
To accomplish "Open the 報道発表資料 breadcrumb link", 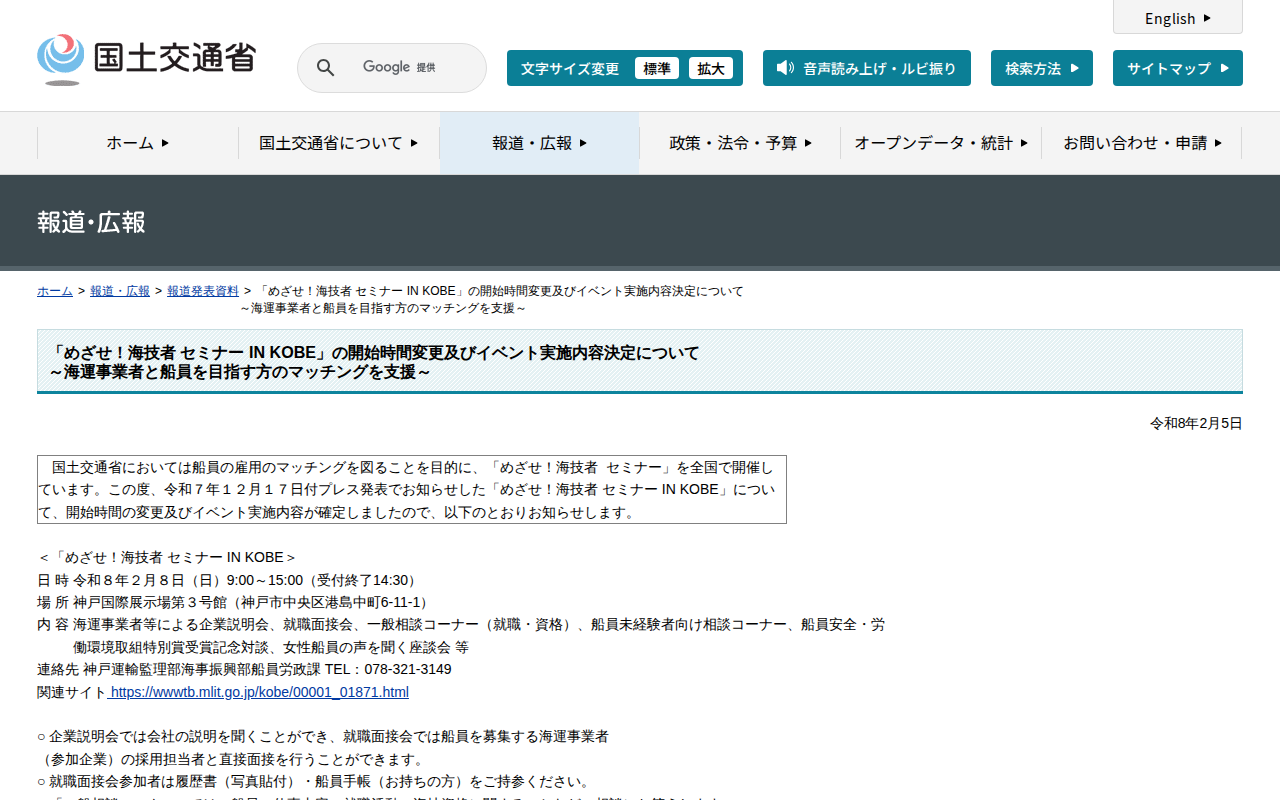I will 203,291.
